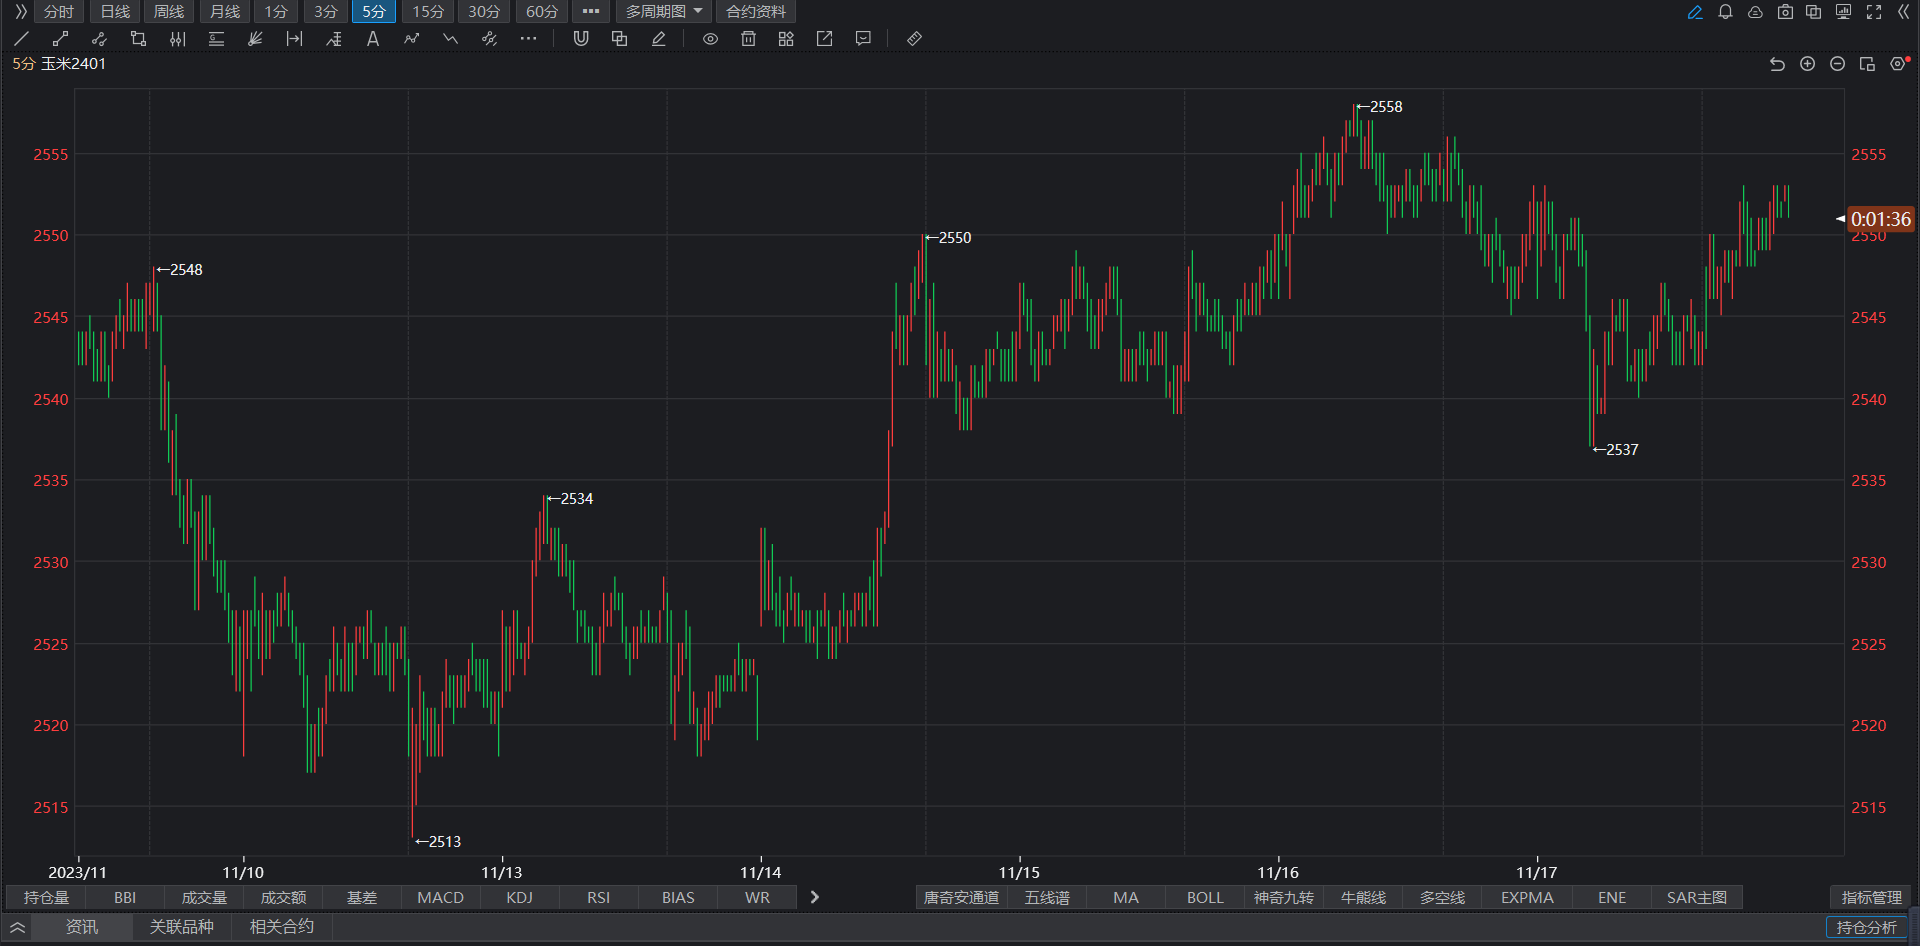Screen dimensions: 1920x946
Task: Click the 2558 high price marker
Action: point(1384,107)
